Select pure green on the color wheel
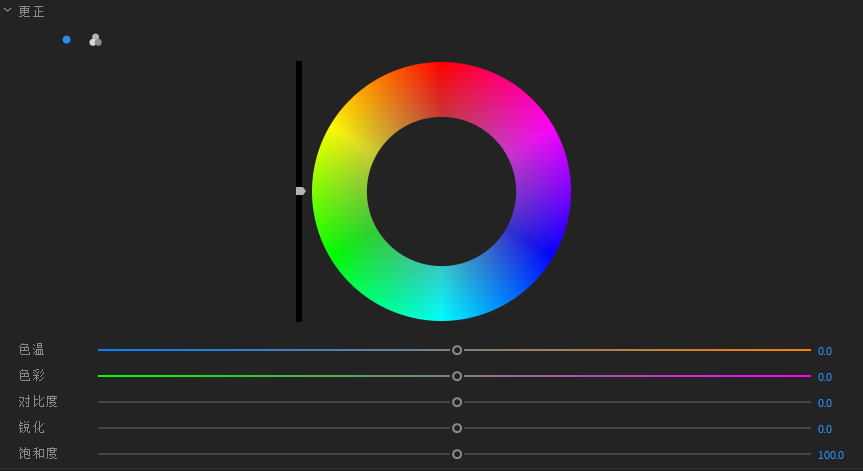 click(352, 243)
